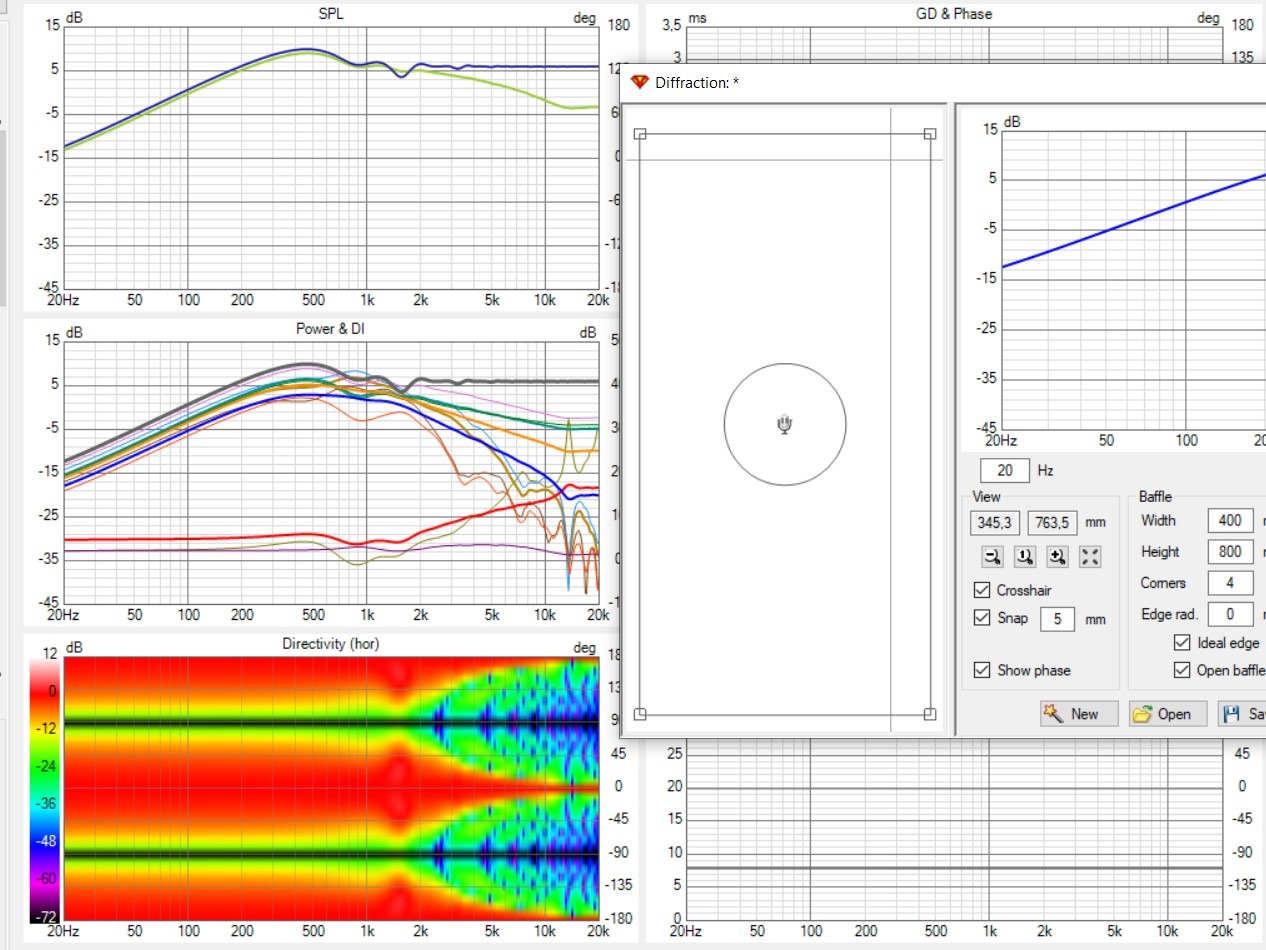Uncheck the Open baffle option

coord(1182,670)
